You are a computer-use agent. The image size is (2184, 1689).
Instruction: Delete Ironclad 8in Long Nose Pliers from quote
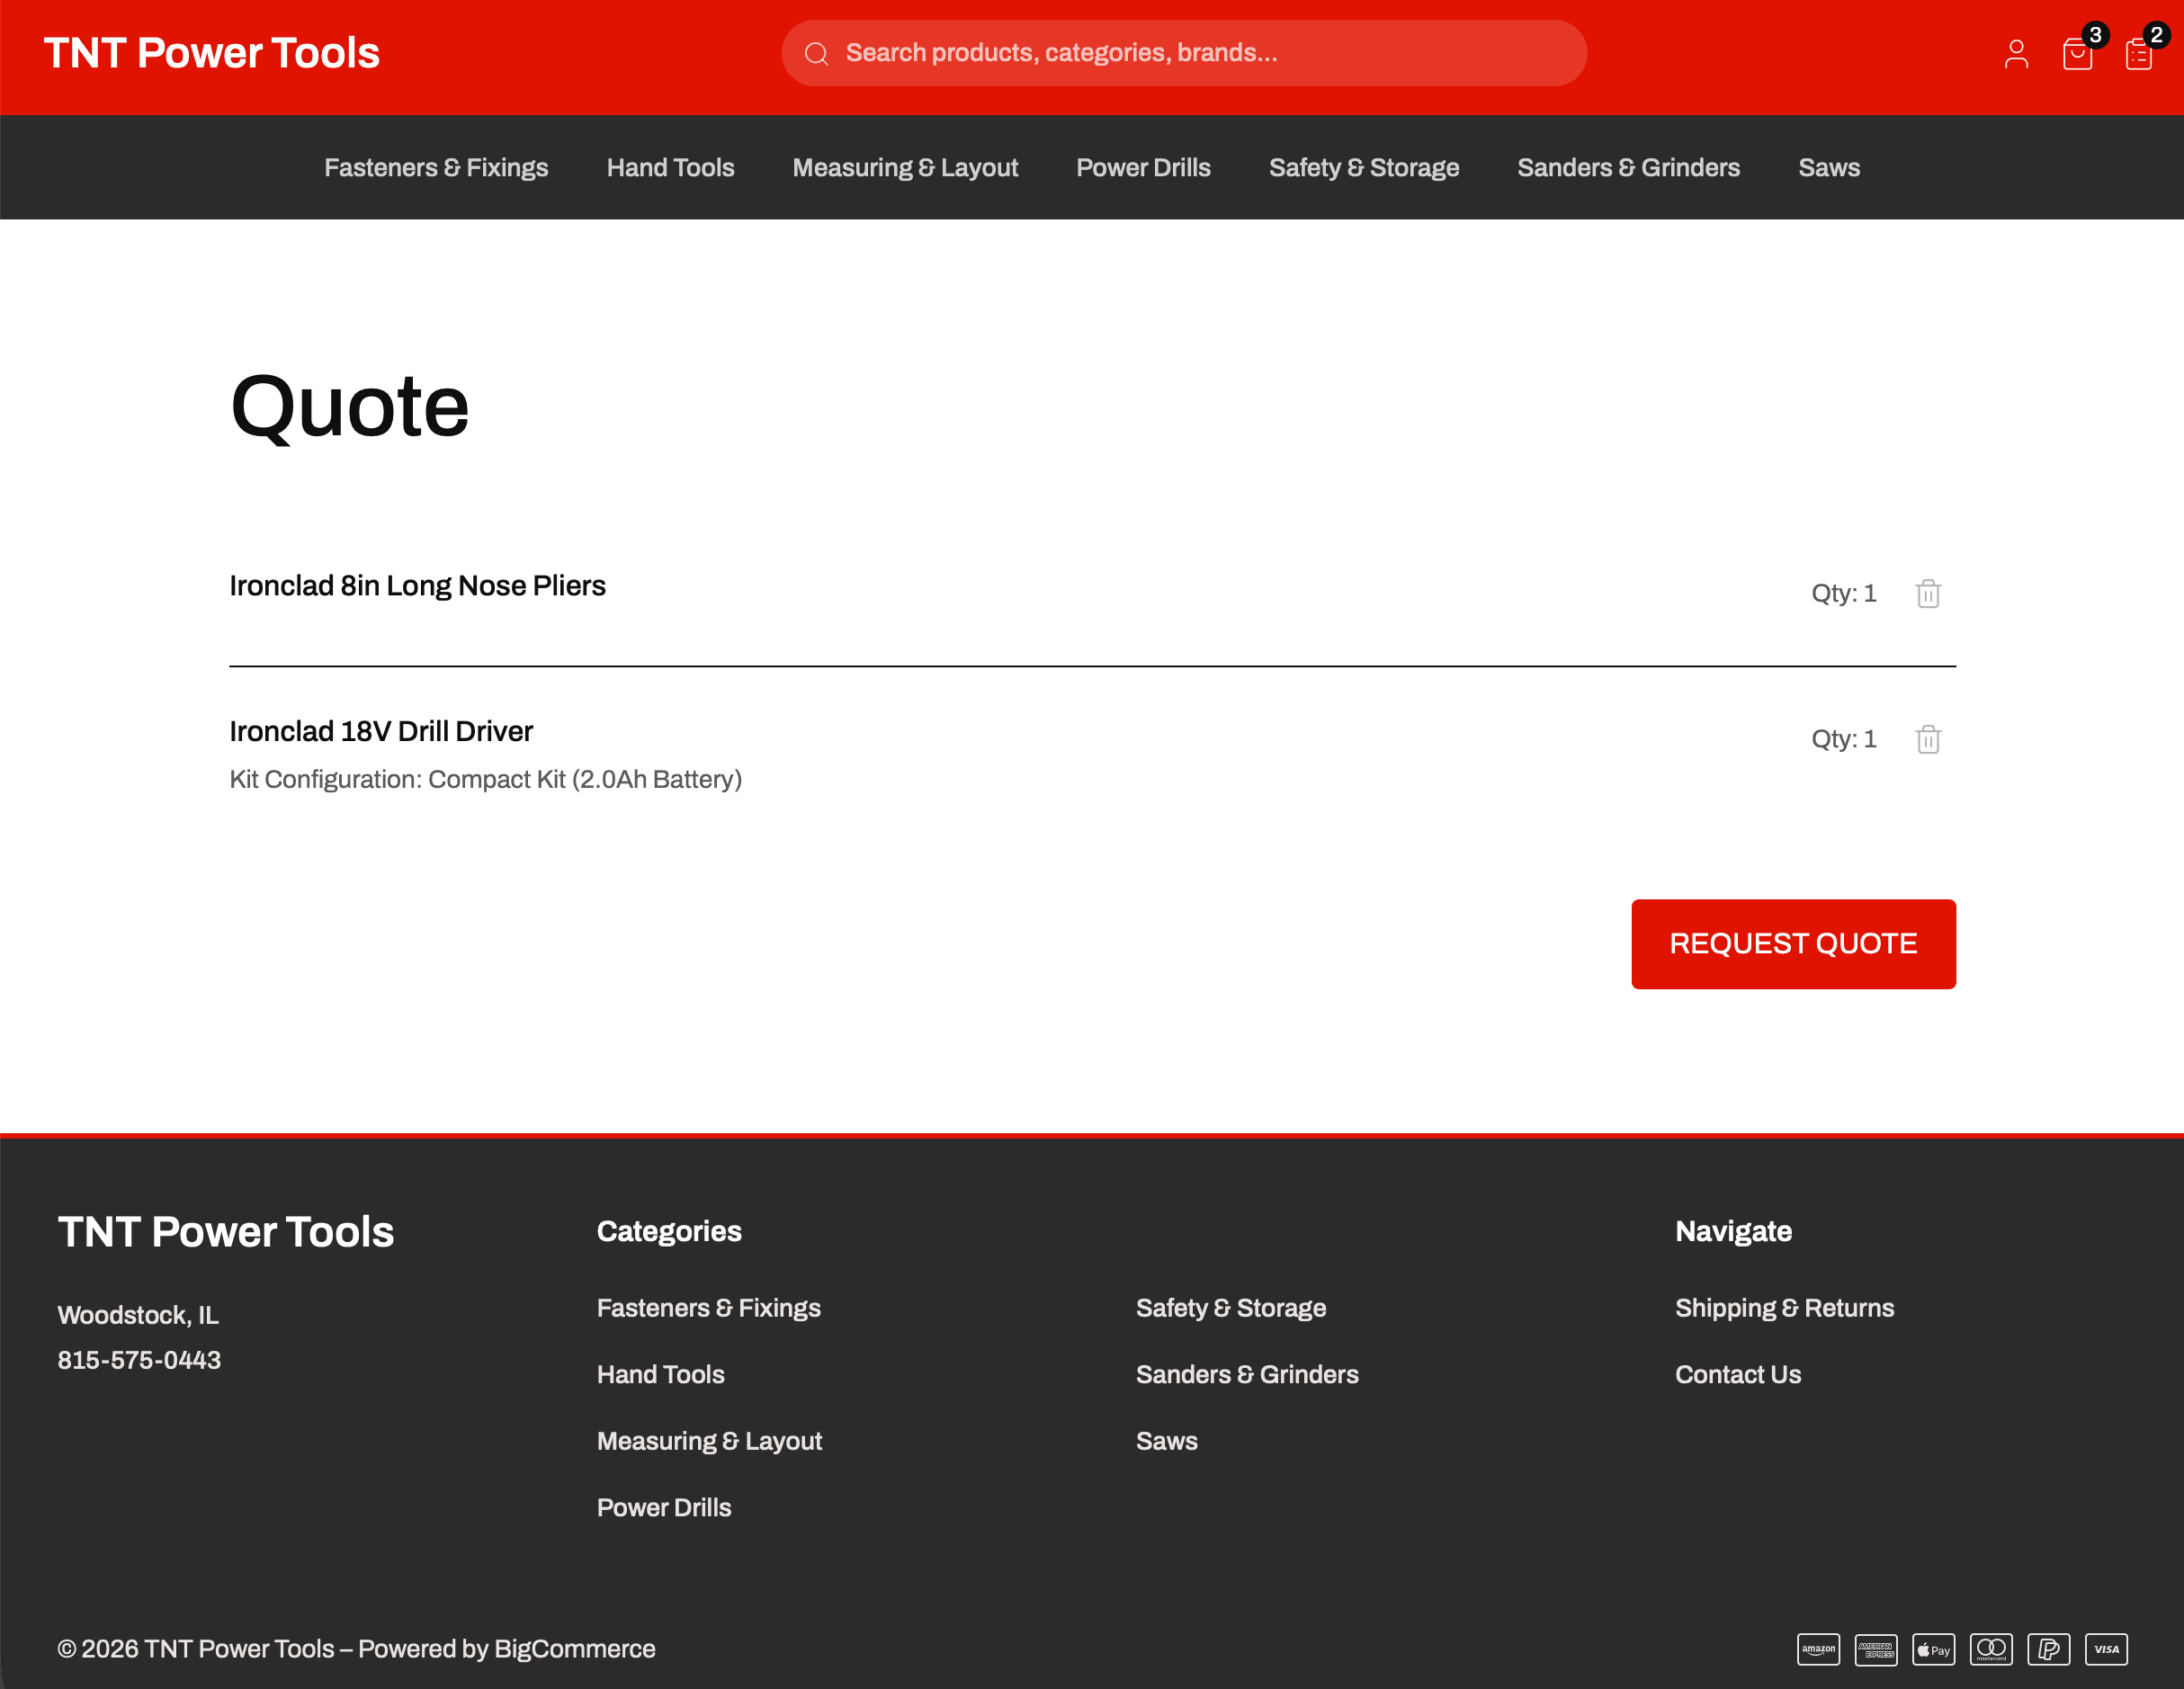(x=1928, y=593)
